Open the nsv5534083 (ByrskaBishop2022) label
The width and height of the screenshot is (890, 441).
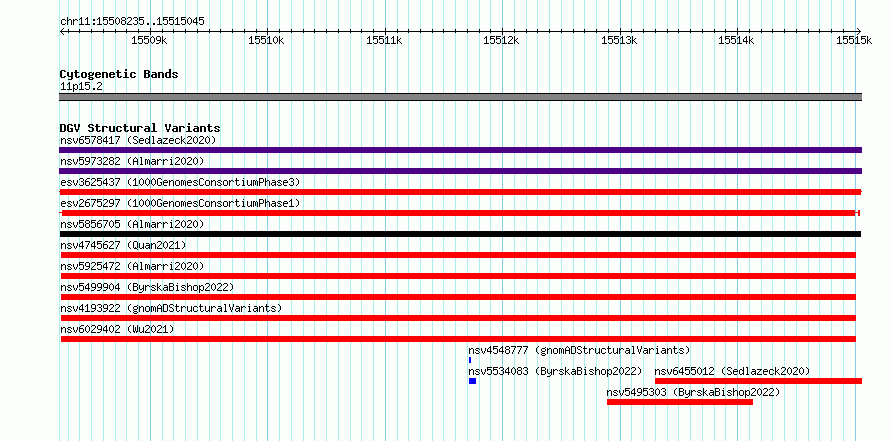tap(555, 371)
